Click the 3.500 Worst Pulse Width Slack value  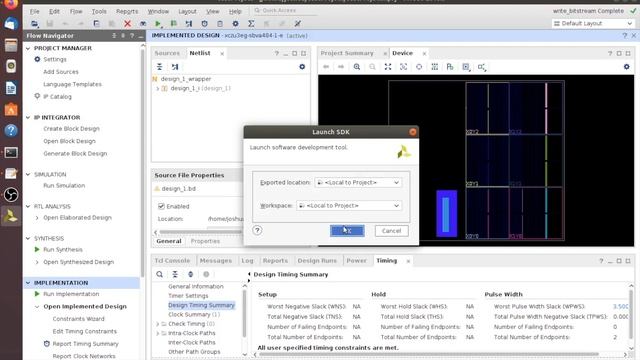pos(620,307)
